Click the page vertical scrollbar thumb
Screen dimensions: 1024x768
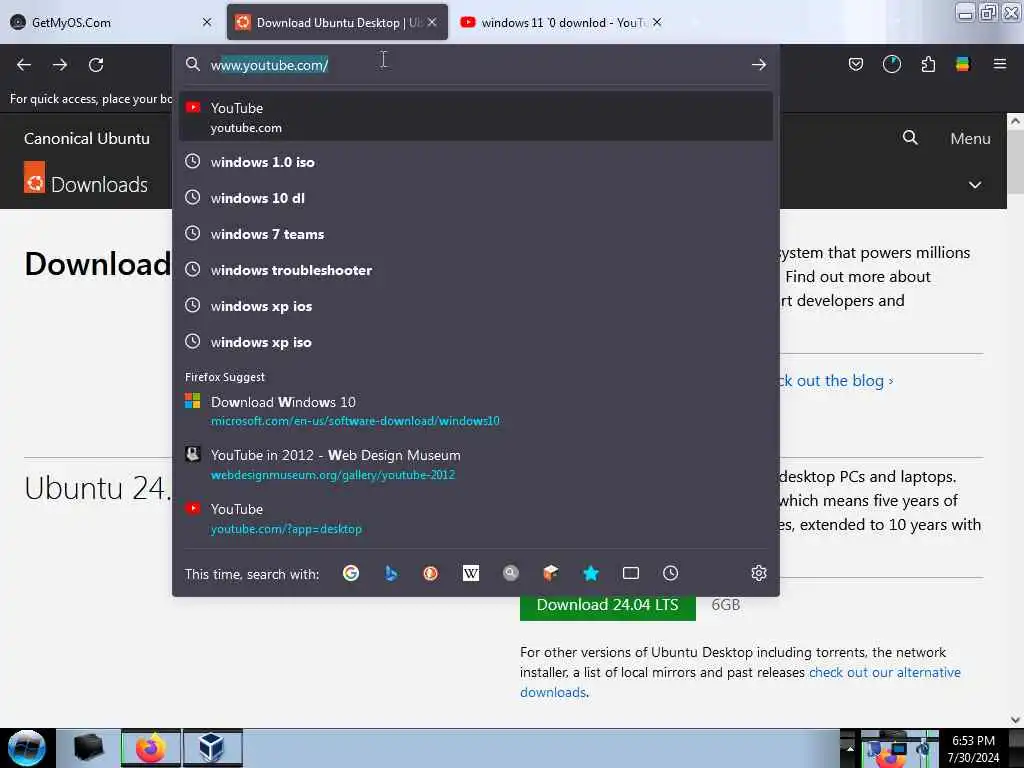1015,161
